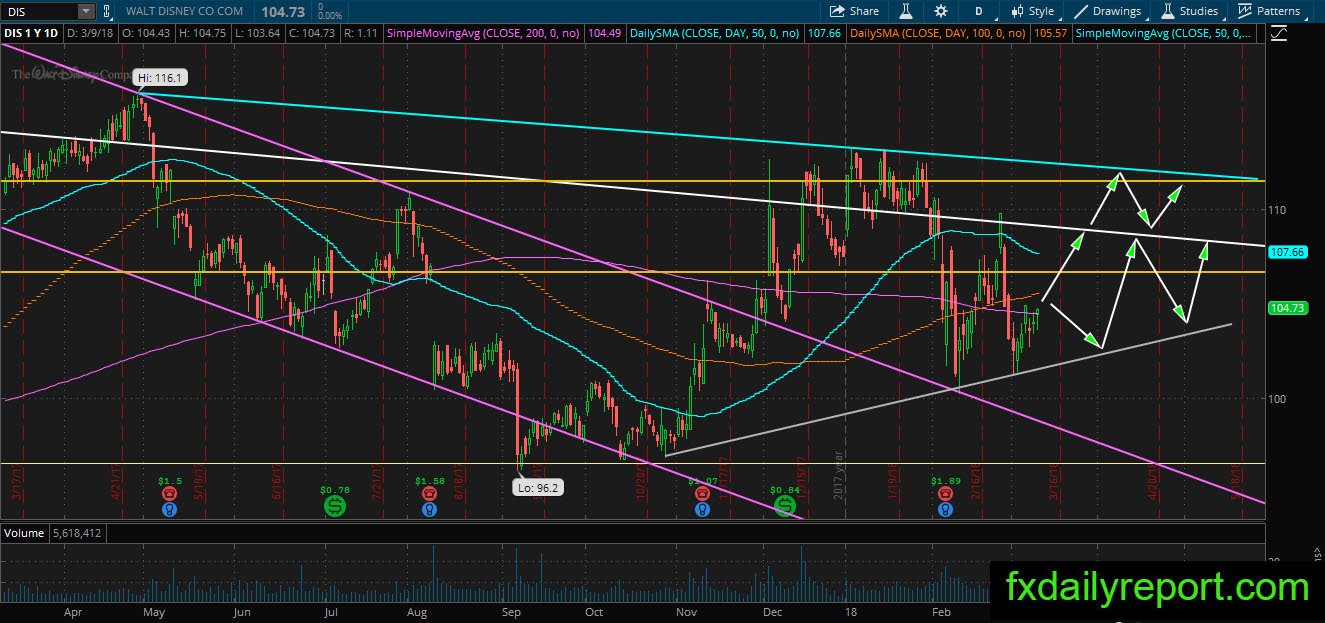The image size is (1325, 623).
Task: Click the $0.78 dividend amount label
Action: click(x=334, y=489)
